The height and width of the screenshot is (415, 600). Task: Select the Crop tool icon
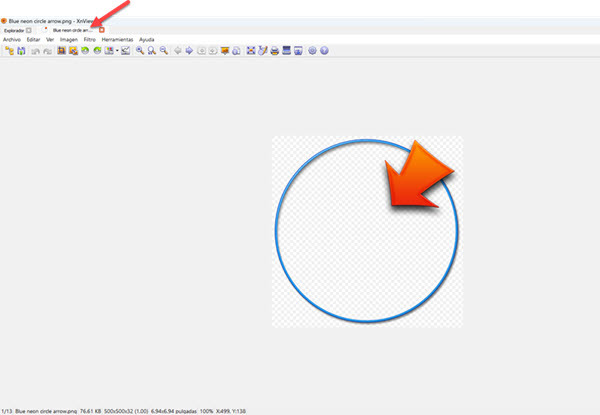(x=61, y=50)
